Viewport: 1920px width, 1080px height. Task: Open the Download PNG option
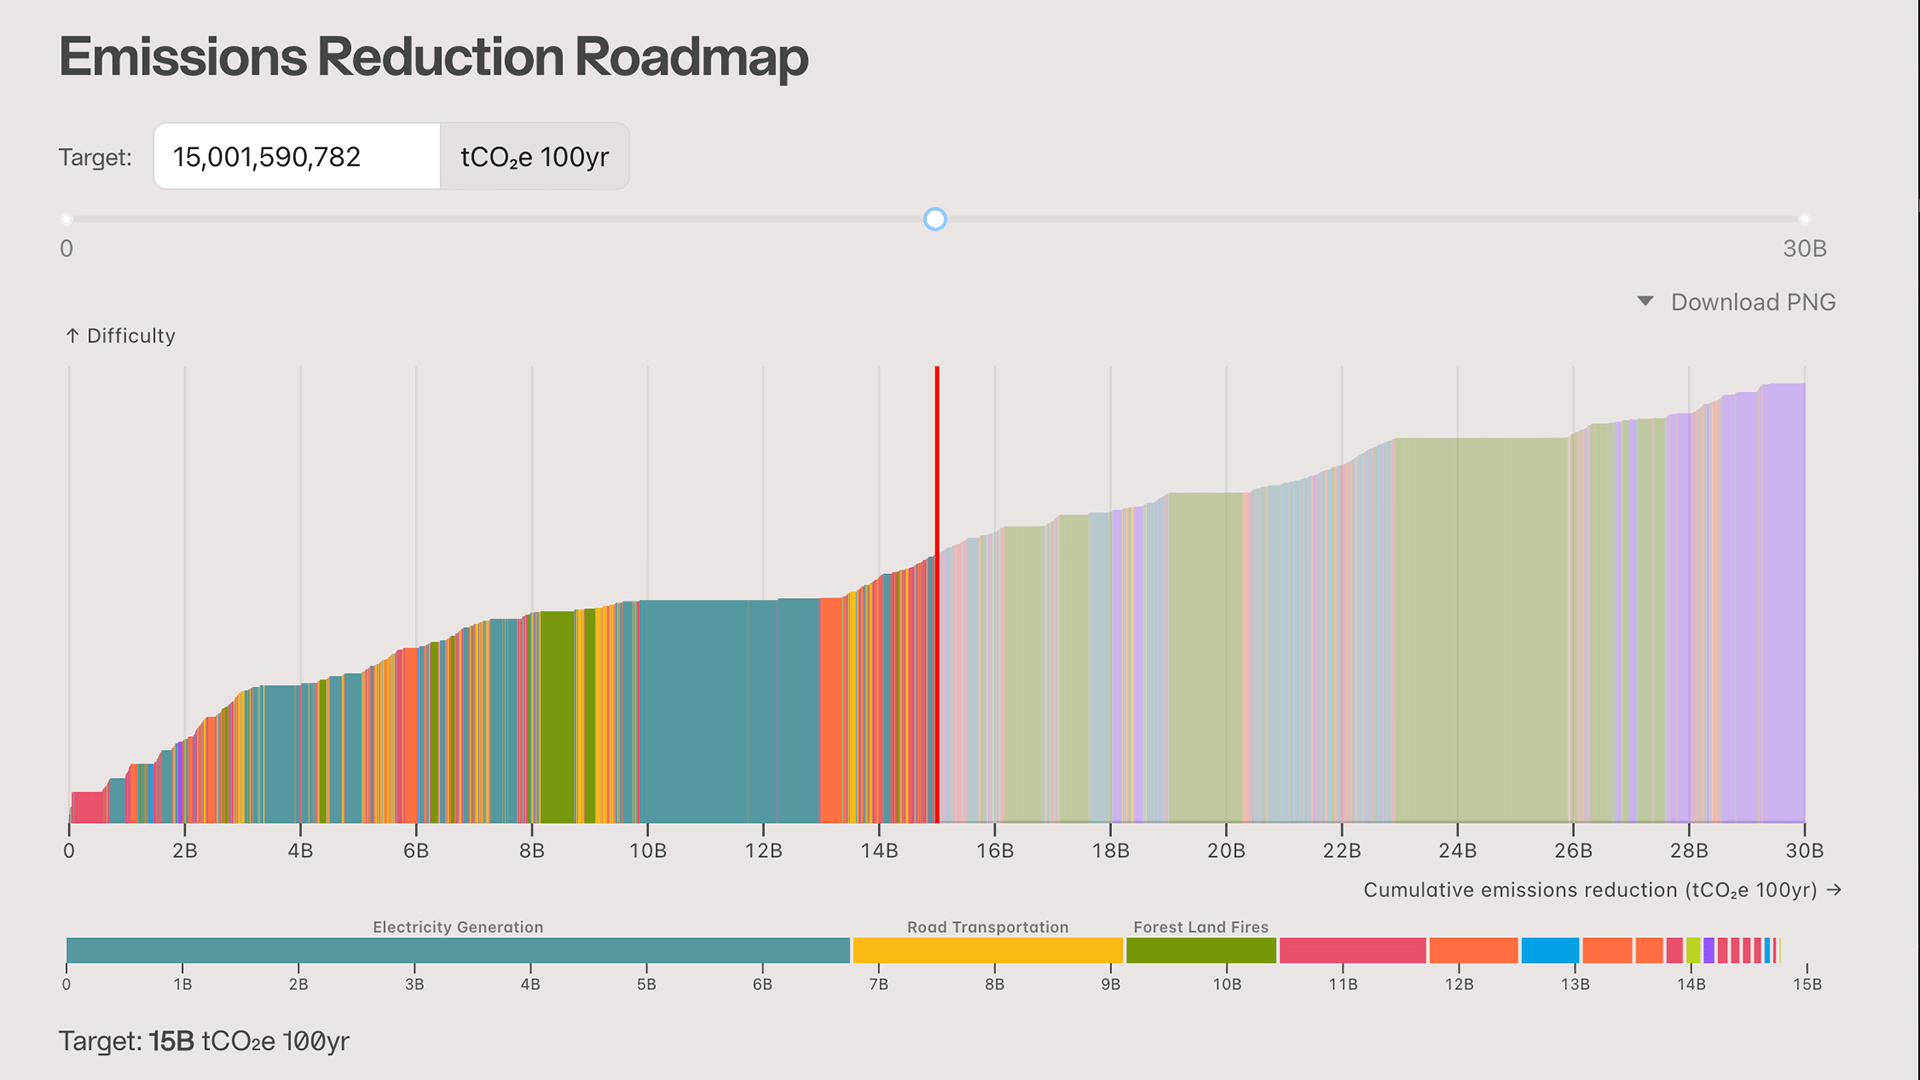(1752, 302)
